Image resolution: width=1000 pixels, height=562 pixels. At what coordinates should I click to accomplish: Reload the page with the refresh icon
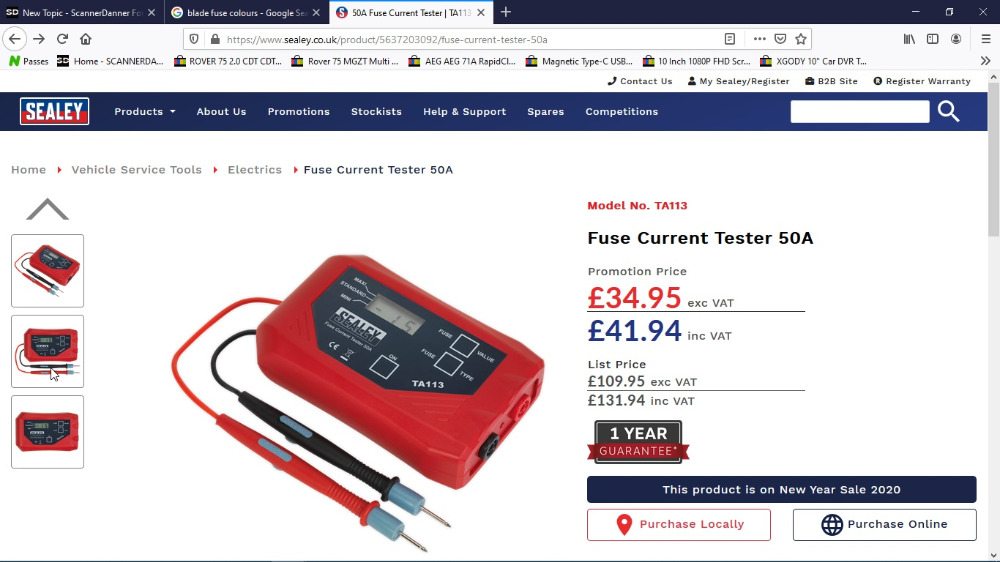pyautogui.click(x=62, y=39)
